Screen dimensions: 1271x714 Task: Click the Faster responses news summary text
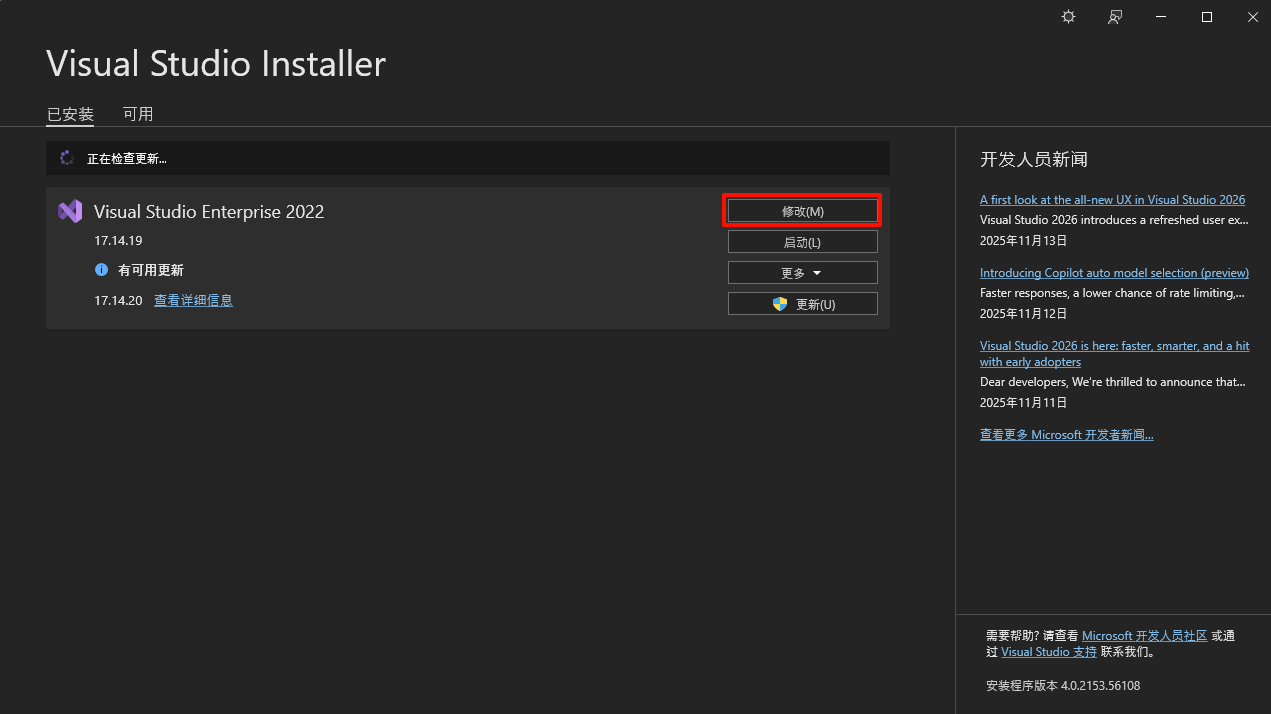tap(1112, 293)
